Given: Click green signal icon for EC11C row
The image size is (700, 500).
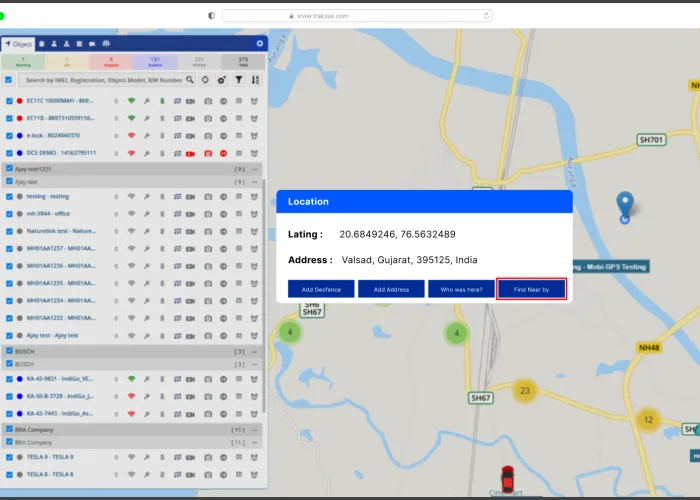Looking at the screenshot, I should (x=131, y=101).
